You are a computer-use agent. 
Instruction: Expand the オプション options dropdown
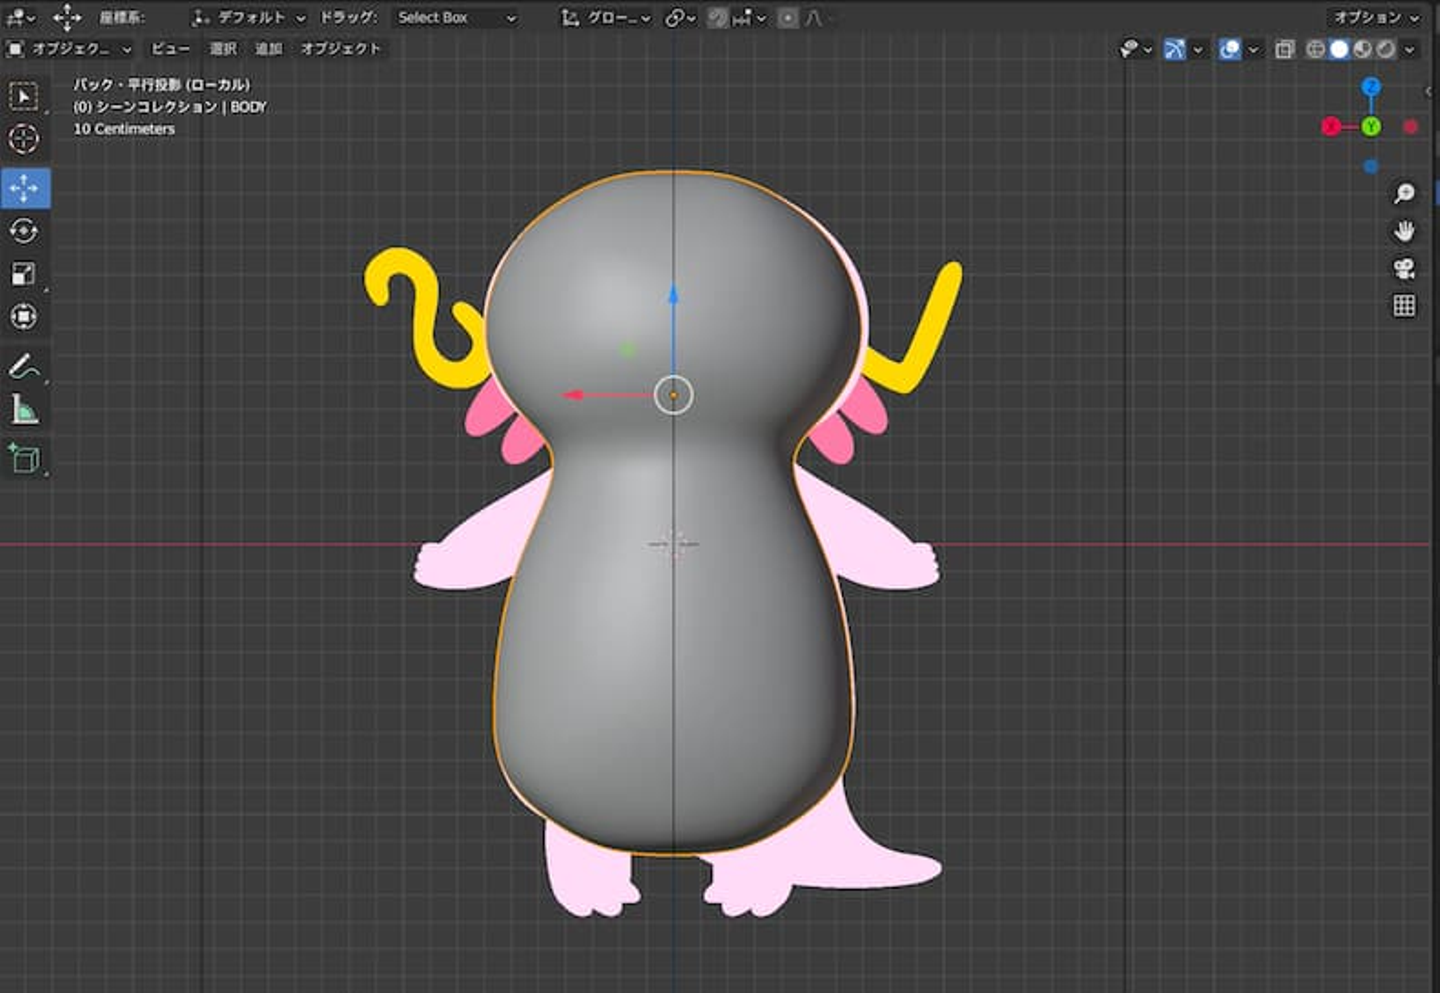click(x=1376, y=18)
